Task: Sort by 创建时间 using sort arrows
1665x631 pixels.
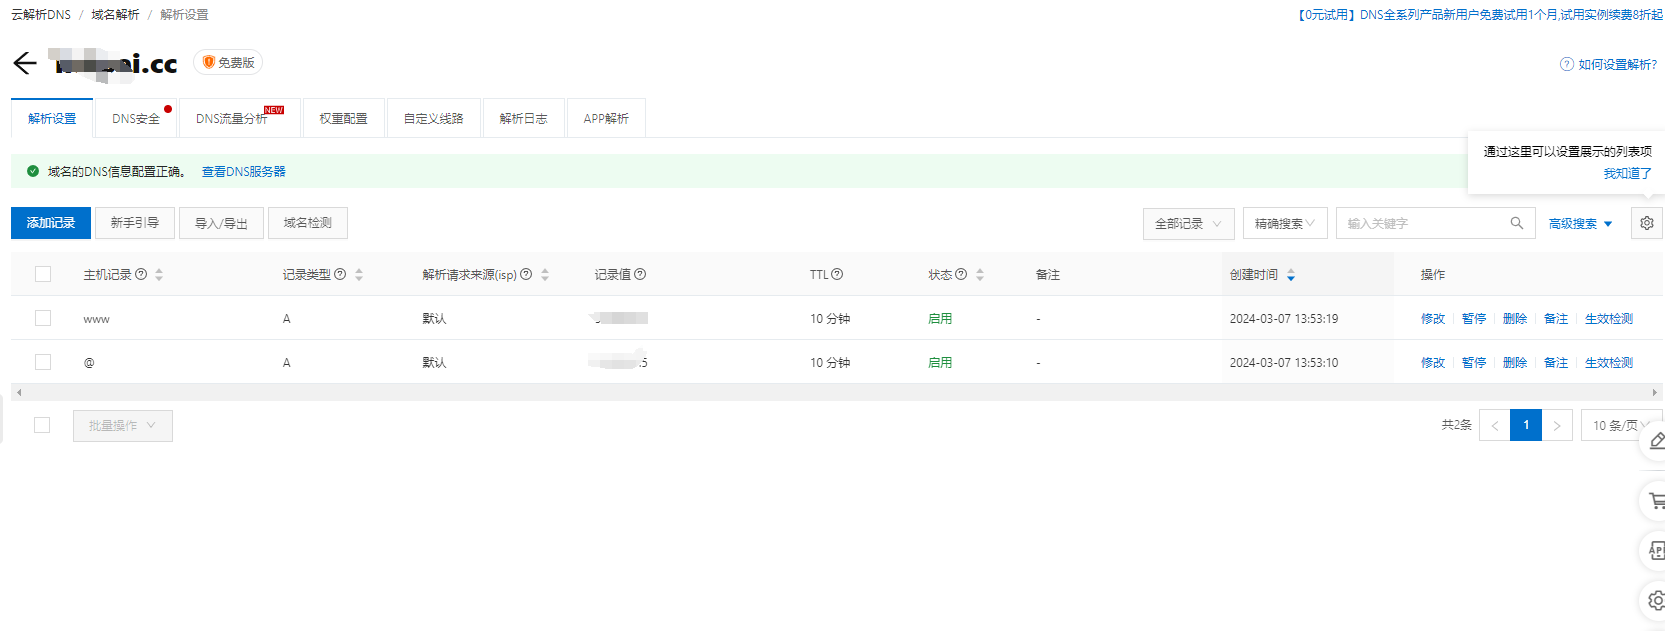Action: (x=1291, y=274)
